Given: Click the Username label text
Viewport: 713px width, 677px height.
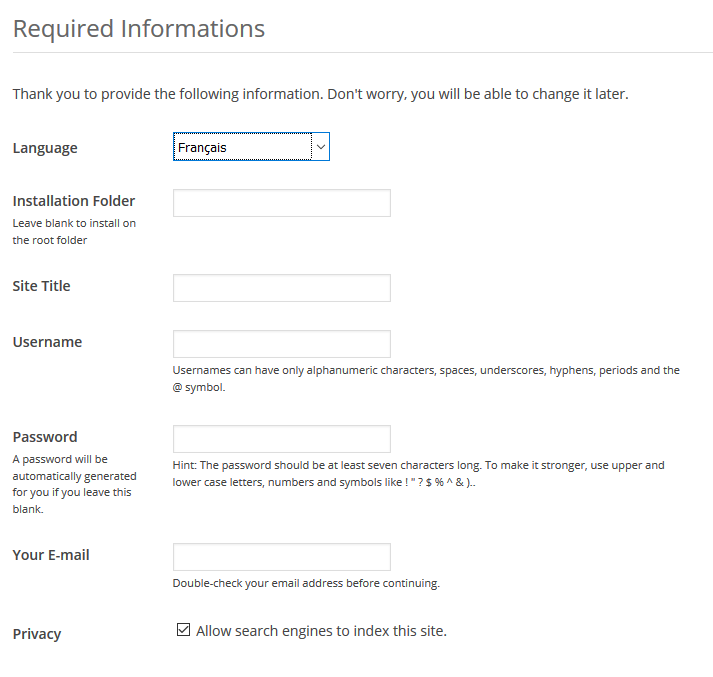Looking at the screenshot, I should coord(47,342).
